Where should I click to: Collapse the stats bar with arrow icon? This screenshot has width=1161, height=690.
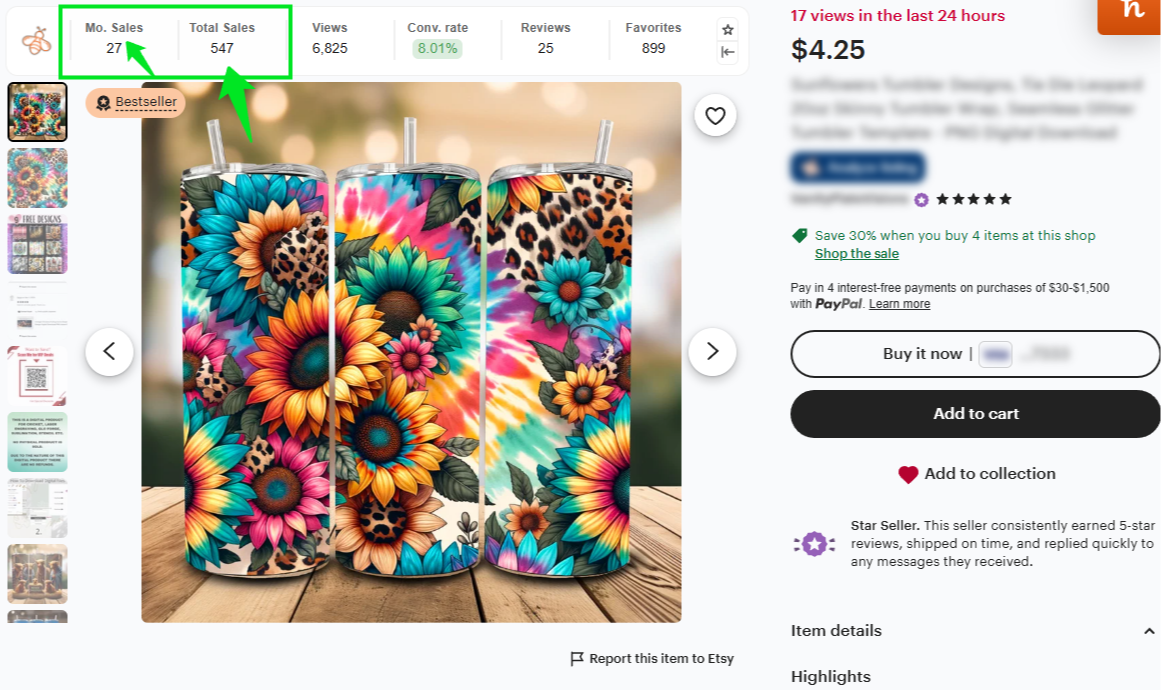728,52
